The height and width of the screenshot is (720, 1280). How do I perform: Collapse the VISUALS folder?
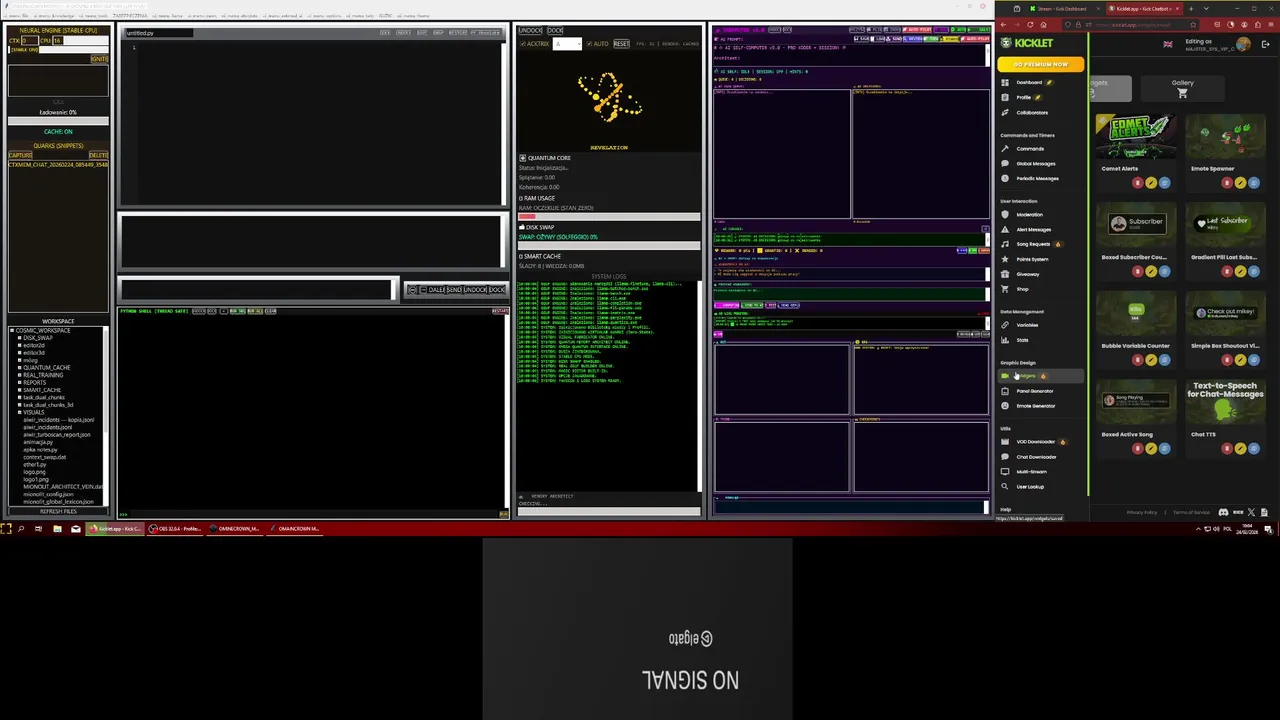(x=19, y=412)
